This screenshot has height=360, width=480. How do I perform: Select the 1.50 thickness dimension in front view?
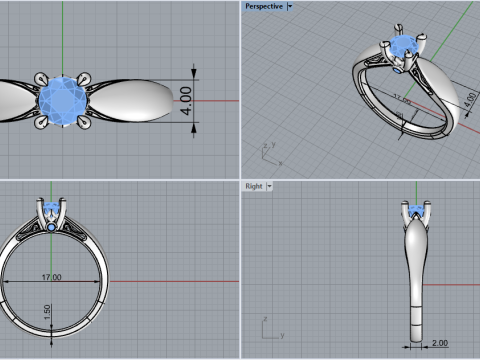click(47, 312)
